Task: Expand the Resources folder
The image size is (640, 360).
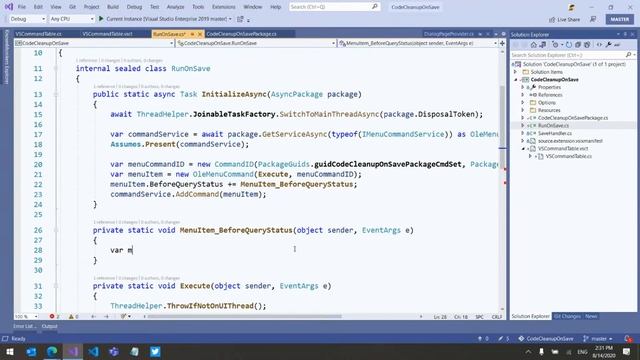Action: (x=523, y=110)
